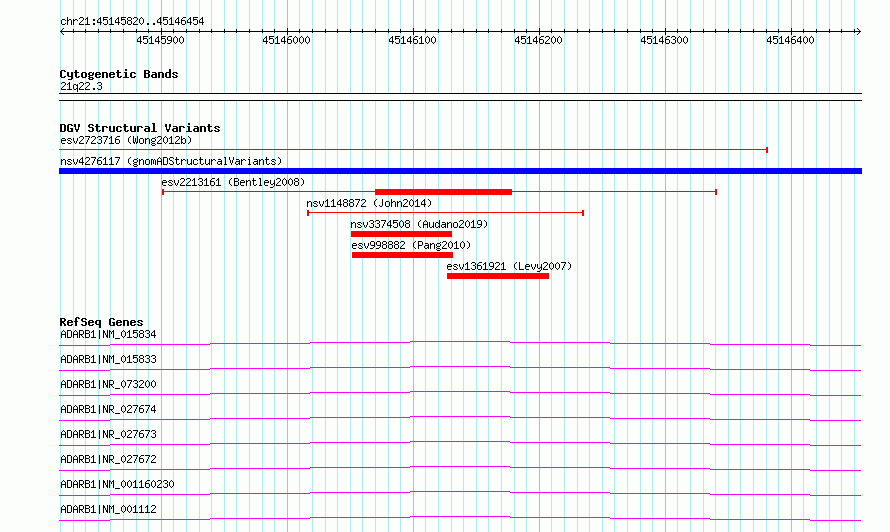The height and width of the screenshot is (532, 890).
Task: Click the red nsv3374508 variant bar
Action: [x=401, y=234]
